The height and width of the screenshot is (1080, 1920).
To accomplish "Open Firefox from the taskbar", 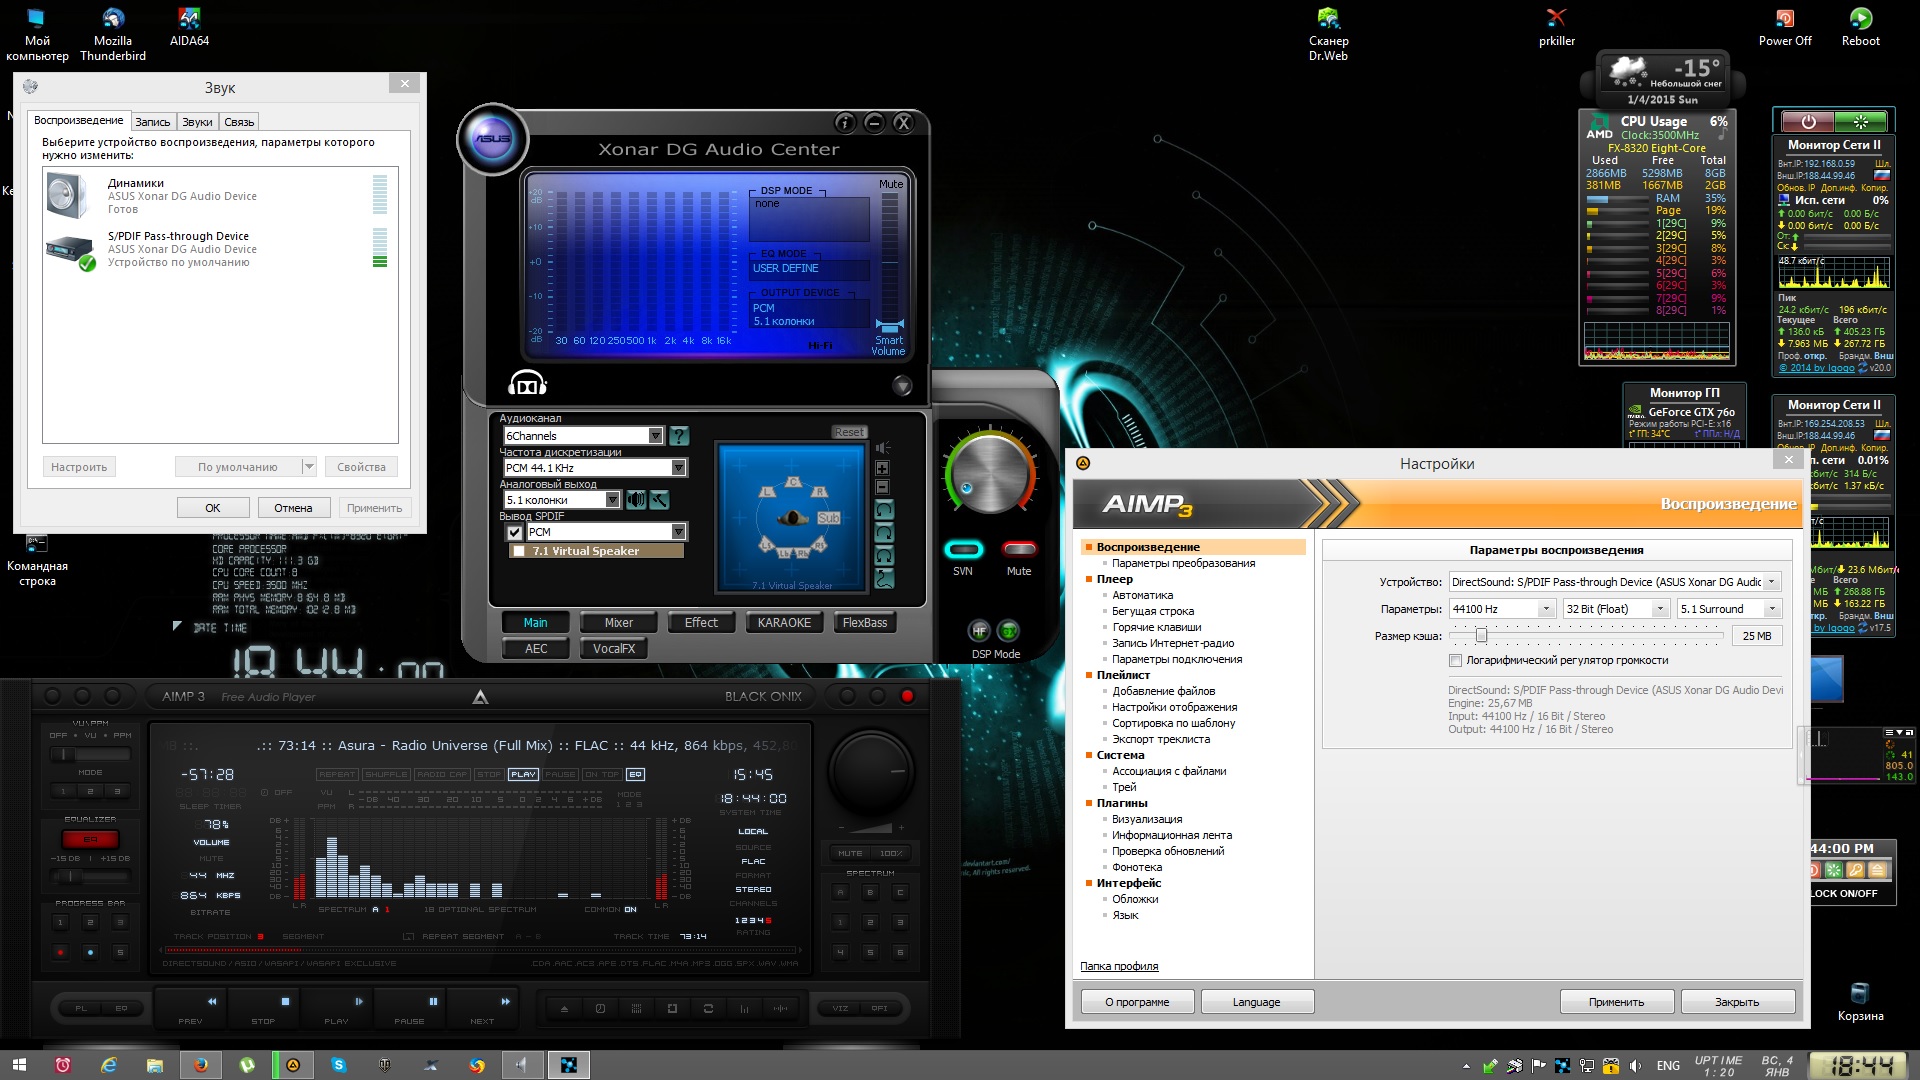I will tap(201, 1065).
